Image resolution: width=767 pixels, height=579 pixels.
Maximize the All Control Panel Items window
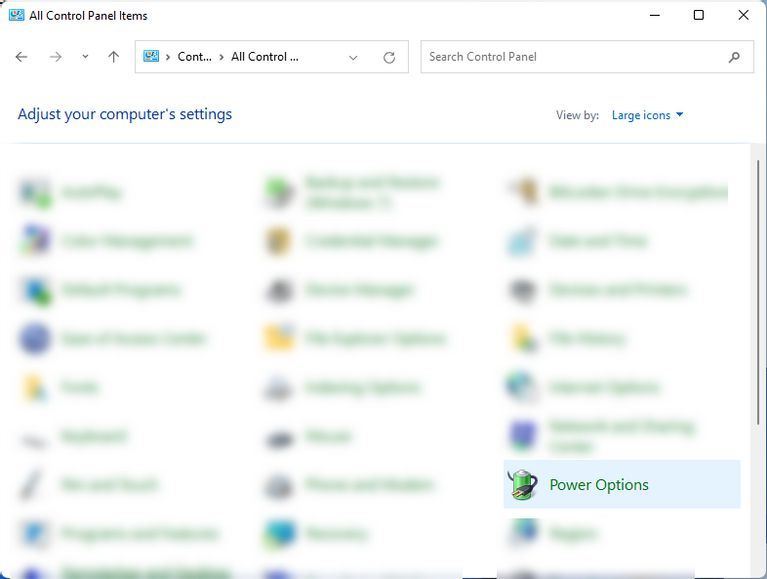699,15
